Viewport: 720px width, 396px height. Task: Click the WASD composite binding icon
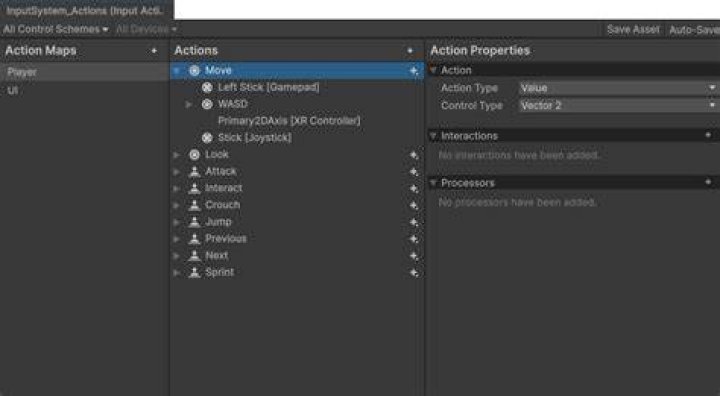click(x=208, y=104)
